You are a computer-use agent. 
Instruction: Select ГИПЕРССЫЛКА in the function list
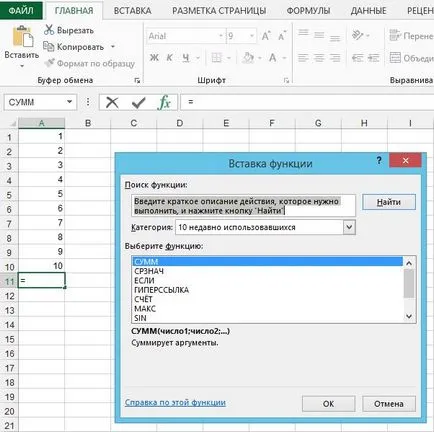268,290
